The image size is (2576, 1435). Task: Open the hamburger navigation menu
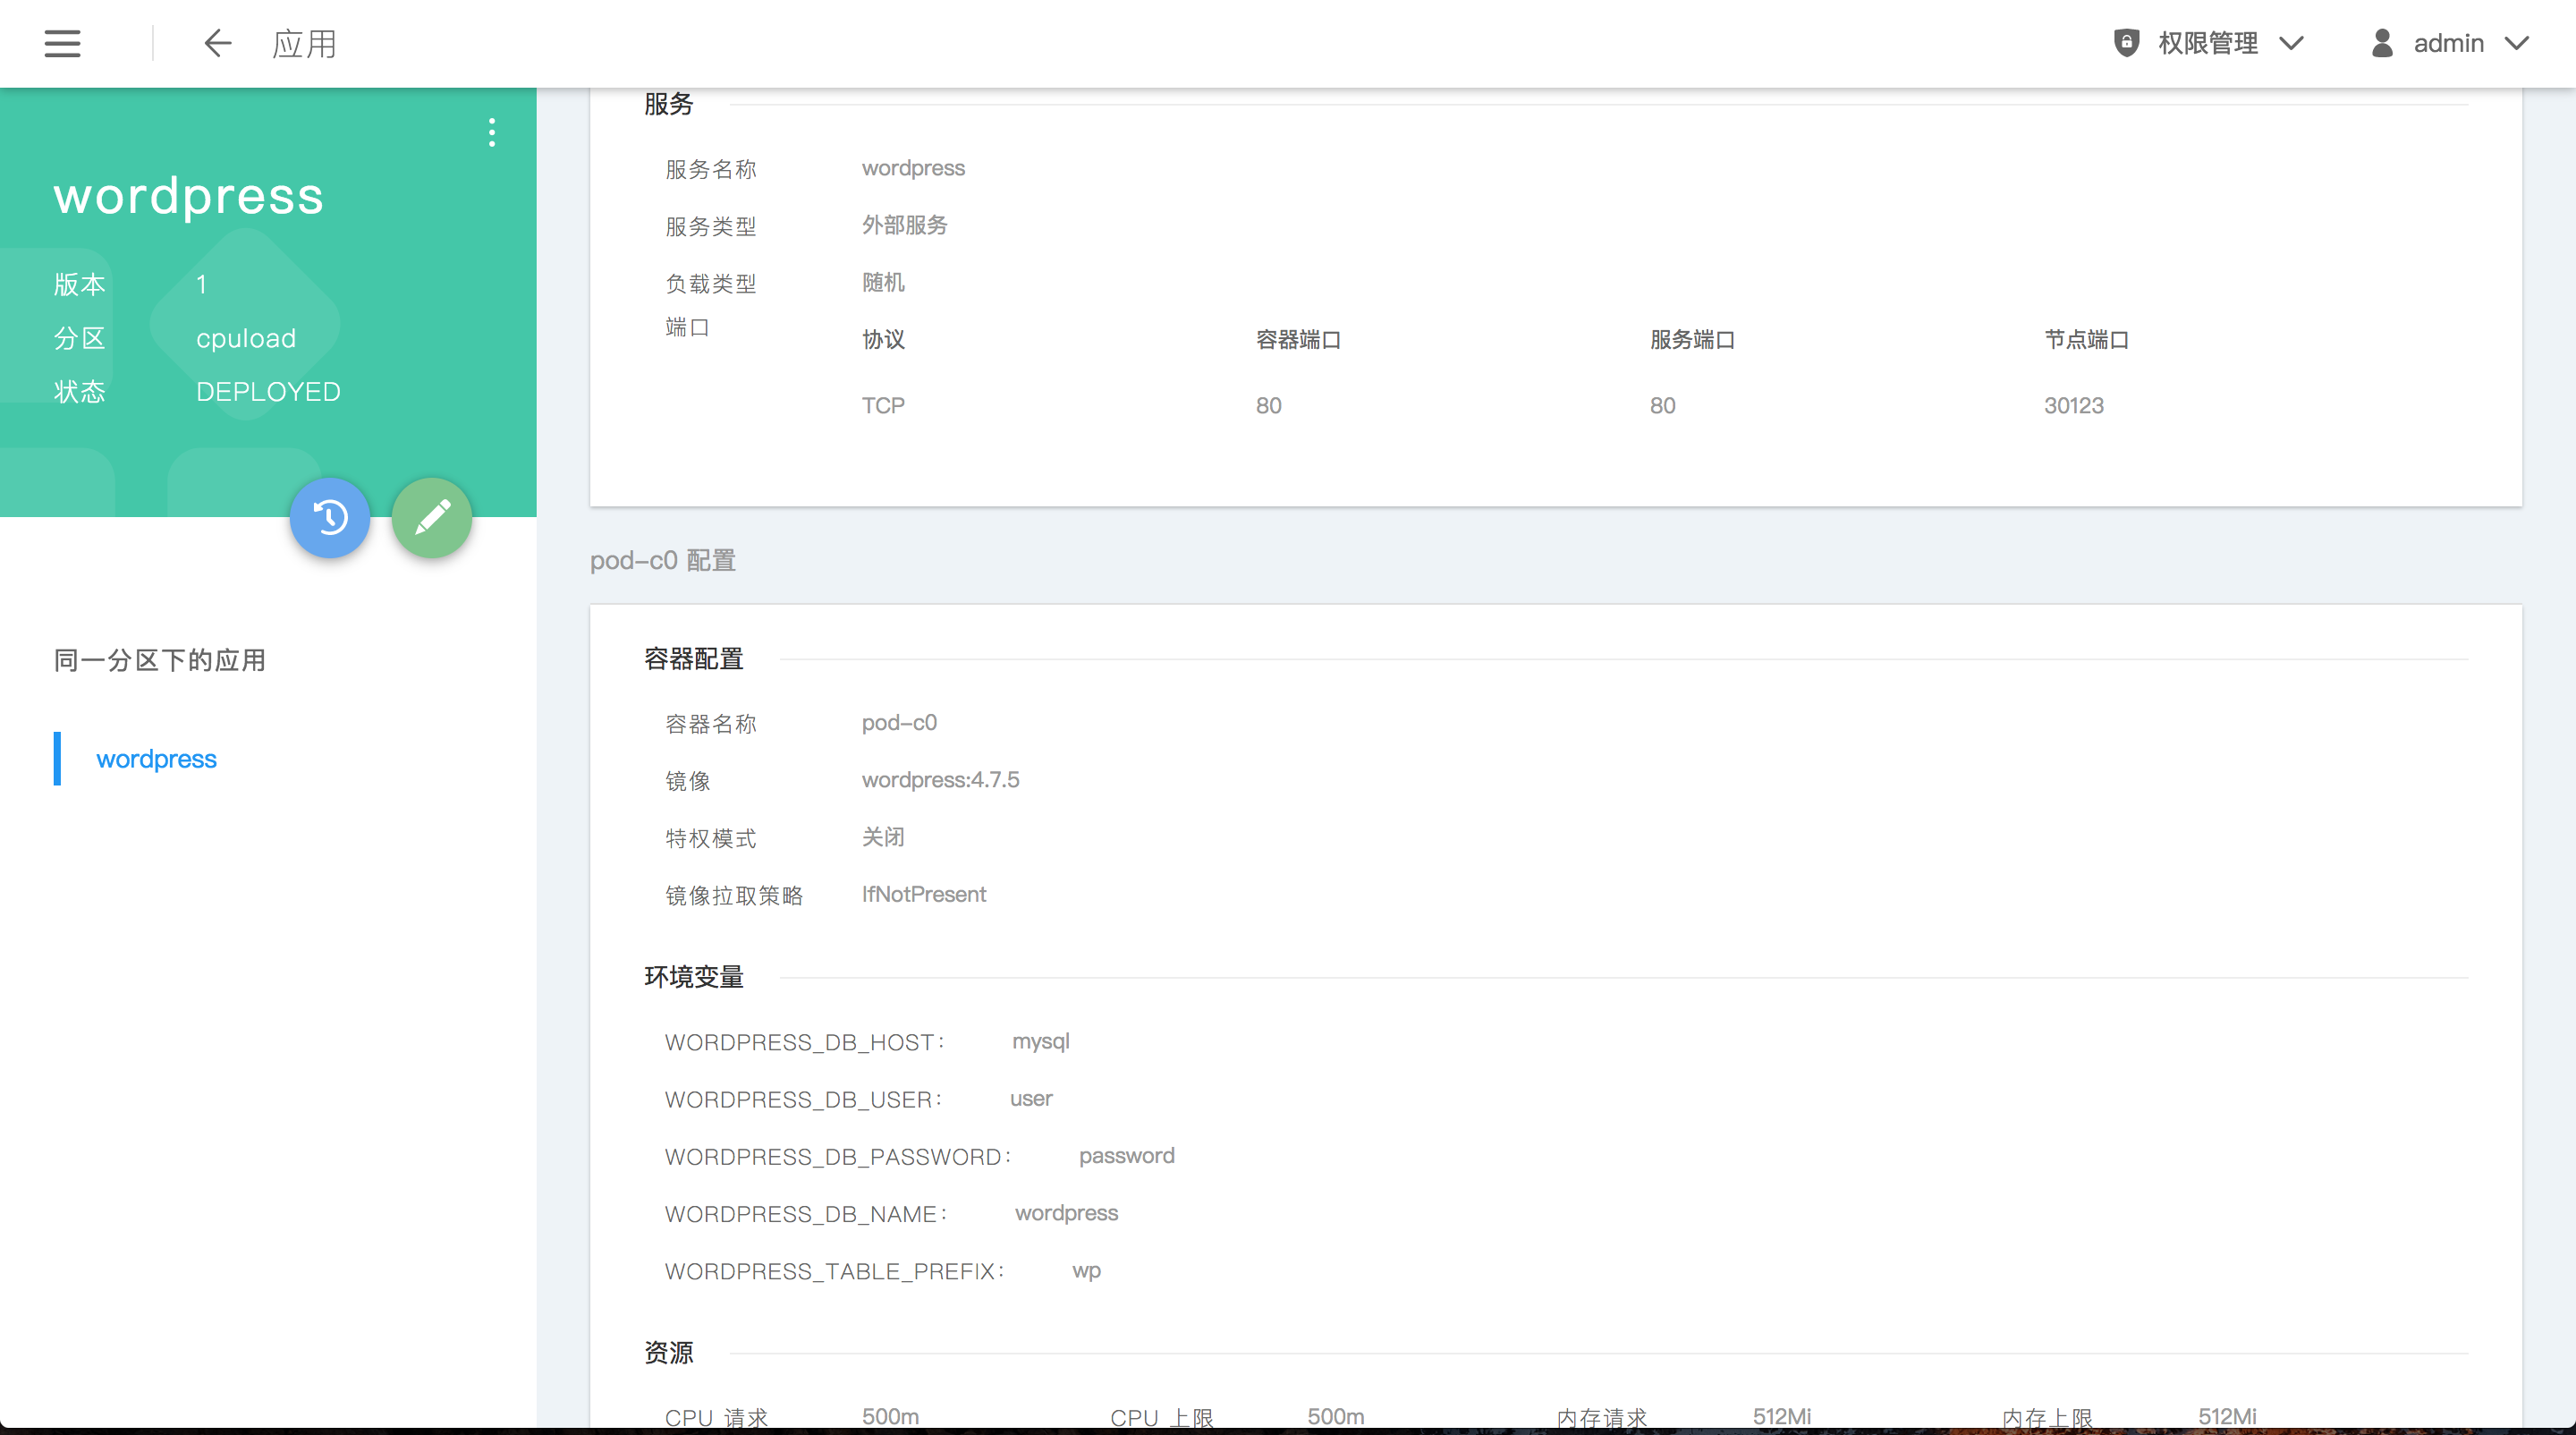click(x=62, y=43)
